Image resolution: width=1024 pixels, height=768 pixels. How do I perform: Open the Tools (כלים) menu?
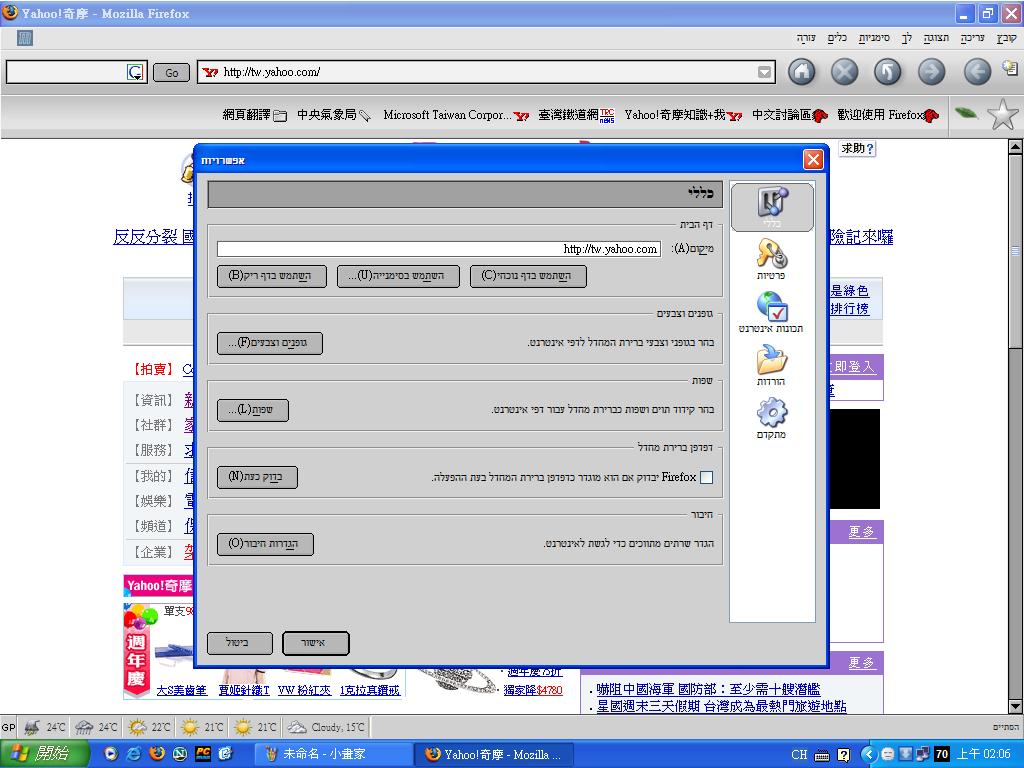(837, 38)
